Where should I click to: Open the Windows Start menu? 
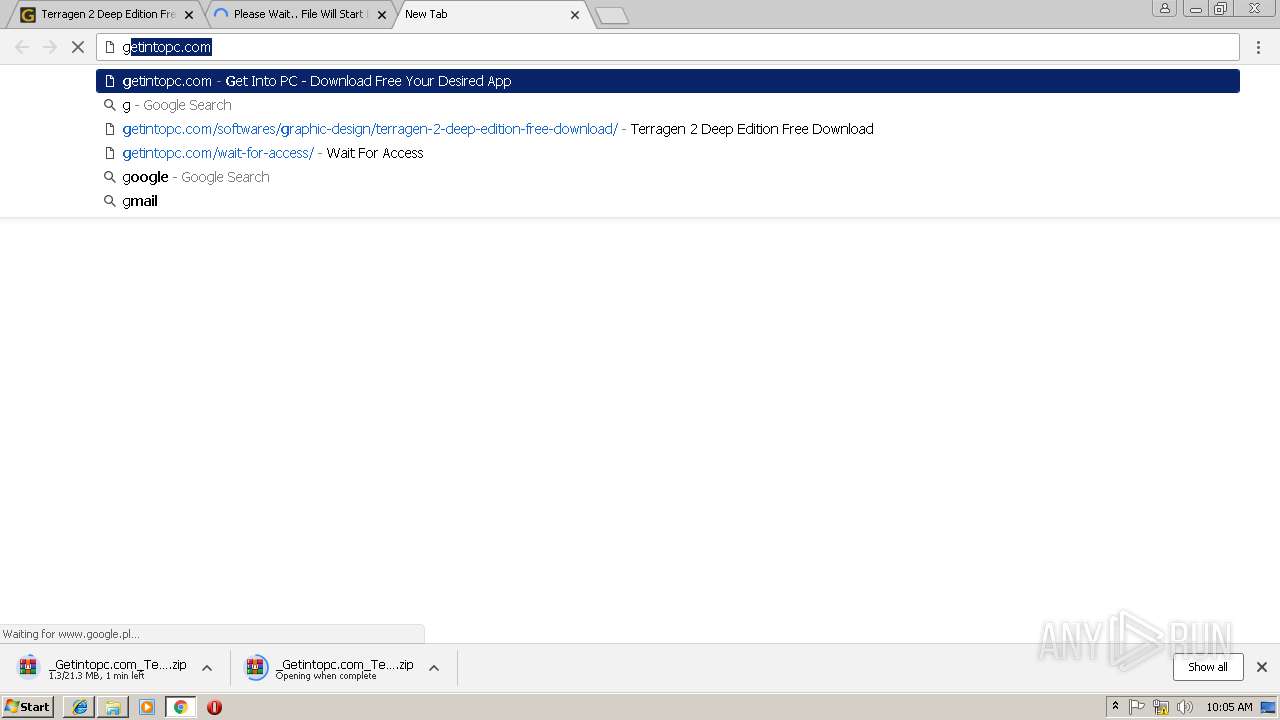point(28,707)
